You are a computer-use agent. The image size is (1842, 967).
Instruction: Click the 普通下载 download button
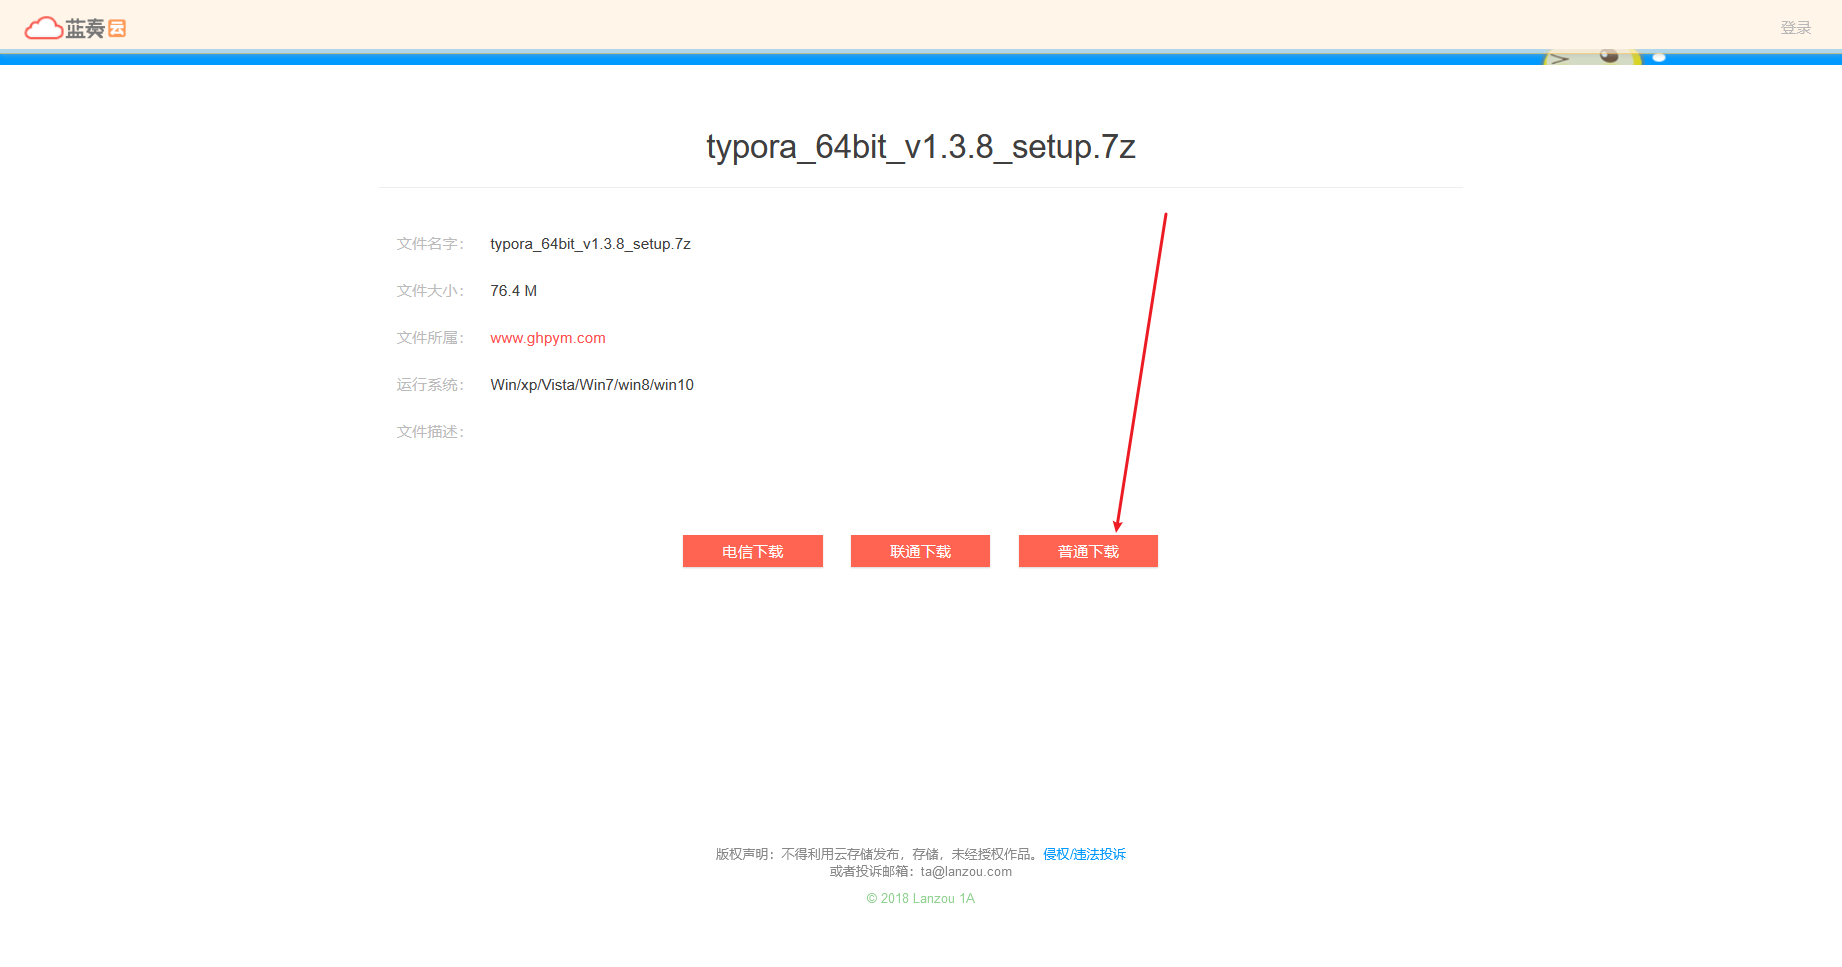[x=1088, y=551]
